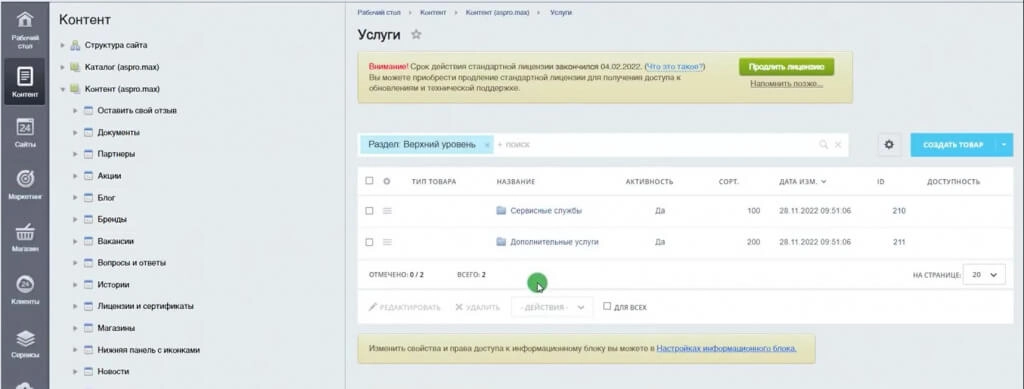Open the Клиенты sidebar icon

(25, 285)
